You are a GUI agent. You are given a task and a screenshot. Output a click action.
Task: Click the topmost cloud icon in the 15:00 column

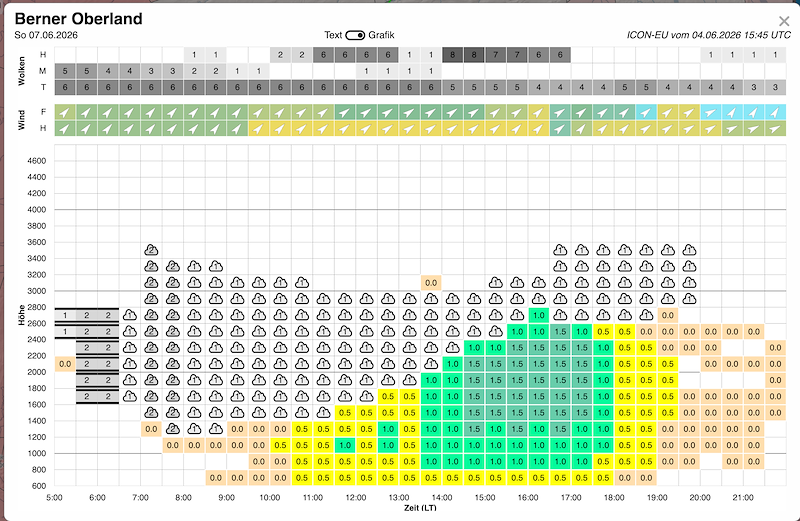[495, 283]
